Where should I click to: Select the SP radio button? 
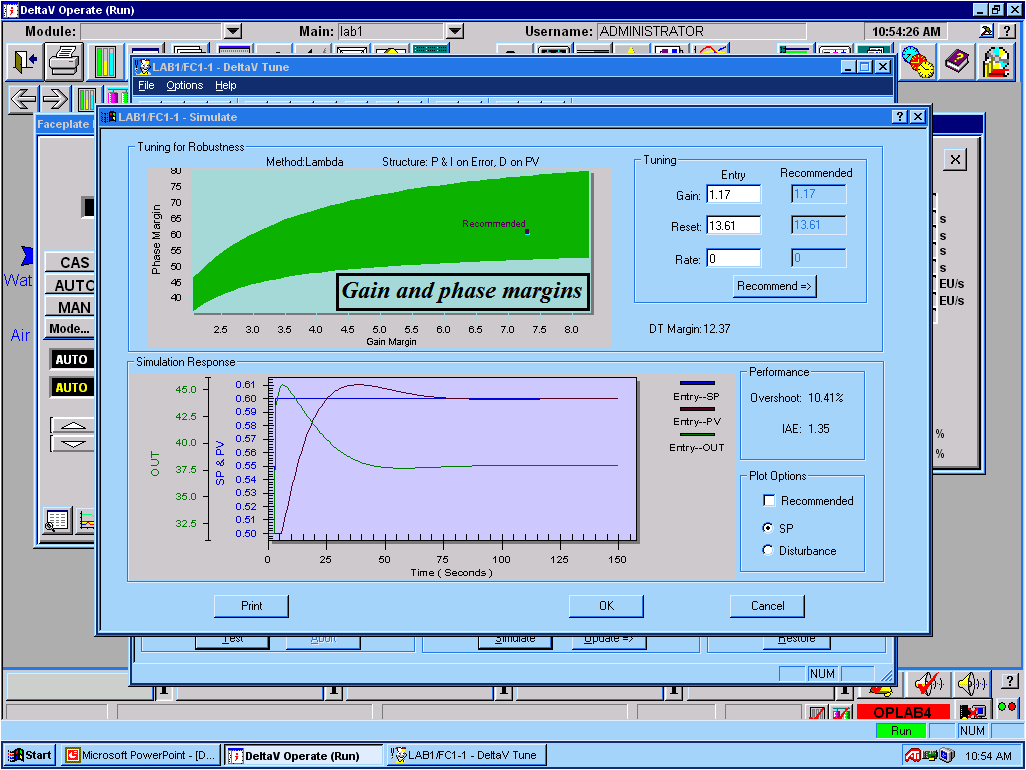click(x=768, y=528)
